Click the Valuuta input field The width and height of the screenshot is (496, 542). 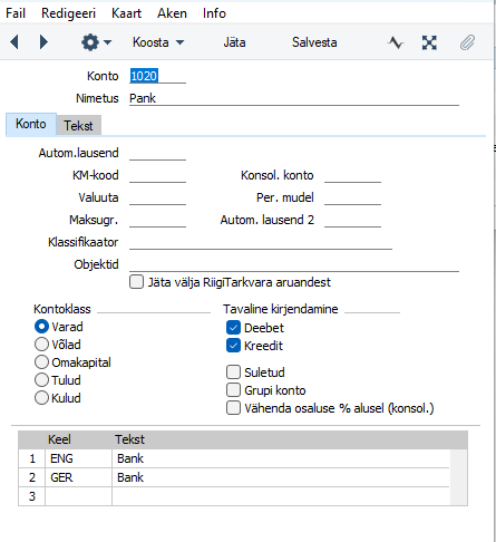point(158,198)
